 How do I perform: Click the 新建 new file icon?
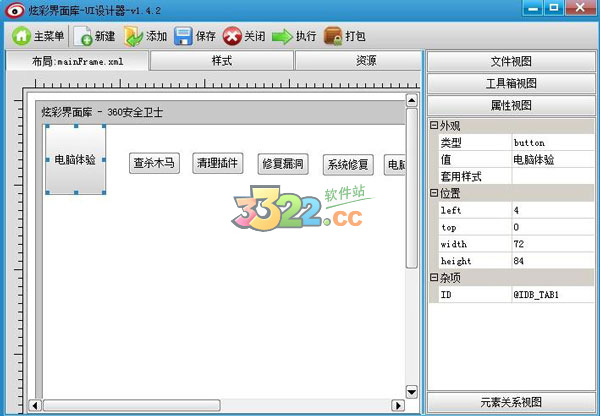(x=83, y=36)
